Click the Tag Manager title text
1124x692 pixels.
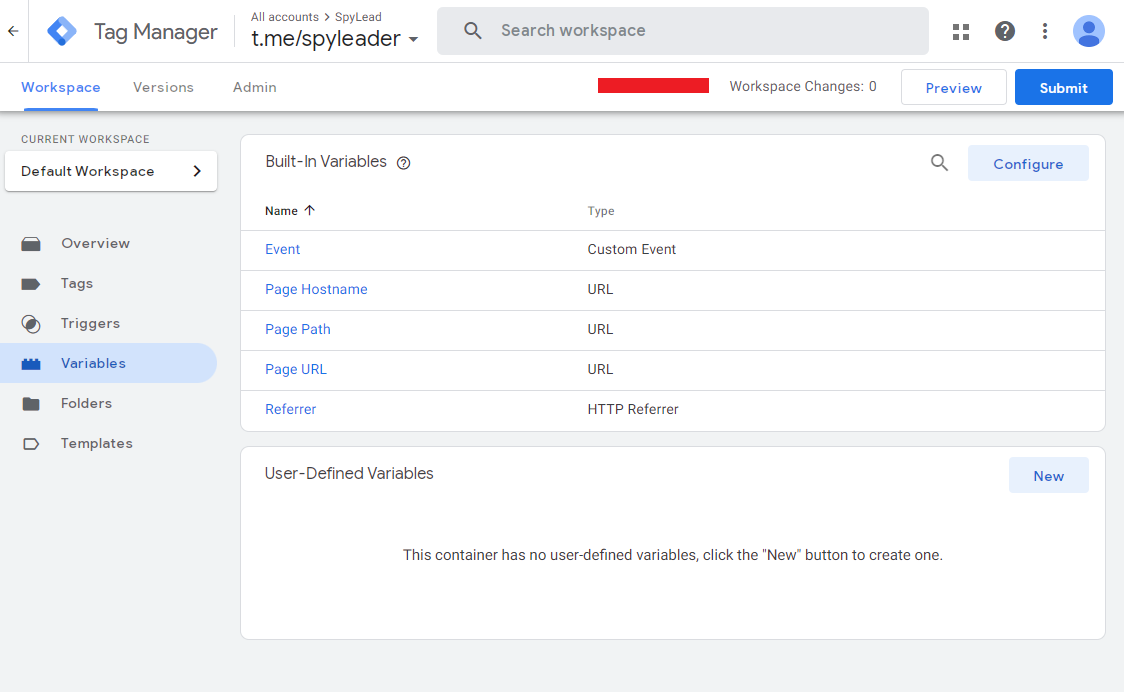pos(156,32)
